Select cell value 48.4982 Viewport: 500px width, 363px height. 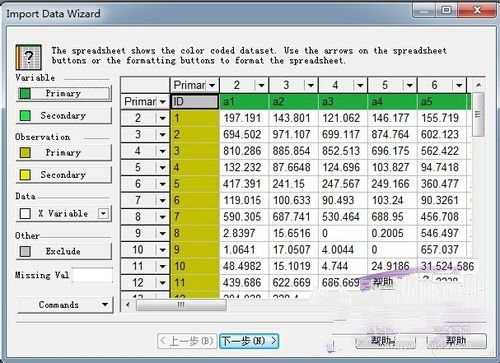[244, 266]
